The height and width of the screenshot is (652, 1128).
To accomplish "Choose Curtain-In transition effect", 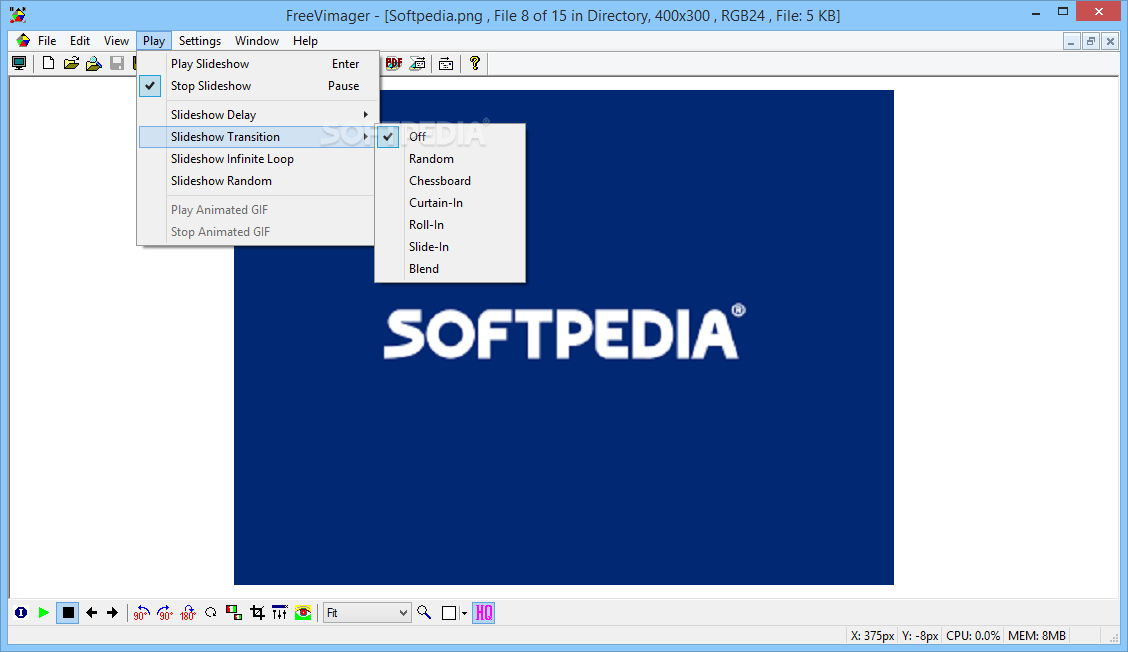I will 450,203.
